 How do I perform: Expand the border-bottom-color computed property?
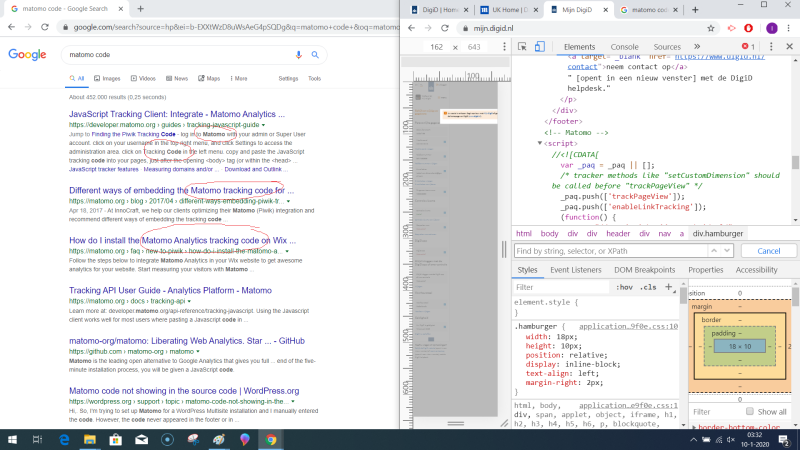click(693, 428)
